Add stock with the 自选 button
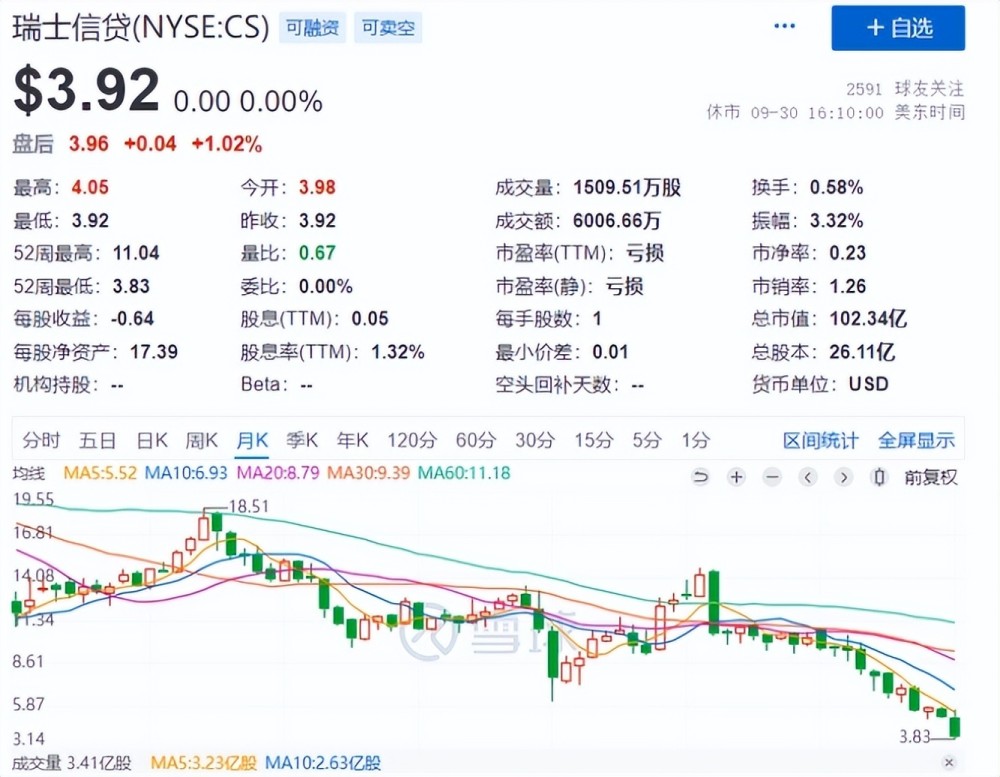The width and height of the screenshot is (1000, 777). click(898, 27)
